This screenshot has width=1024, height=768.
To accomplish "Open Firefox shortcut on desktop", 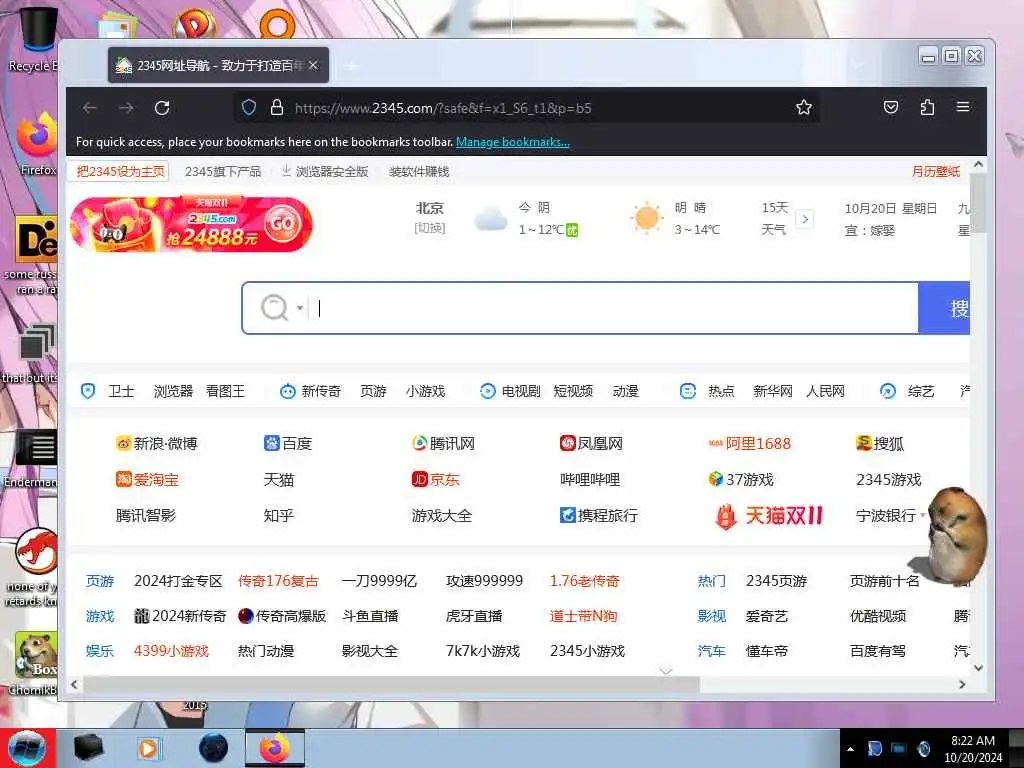I will coord(36,144).
